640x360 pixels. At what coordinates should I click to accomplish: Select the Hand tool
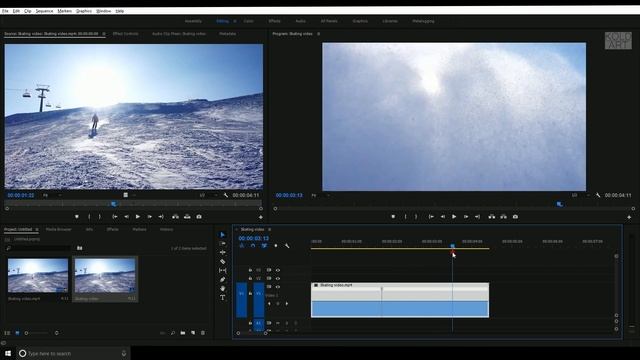[x=222, y=289]
